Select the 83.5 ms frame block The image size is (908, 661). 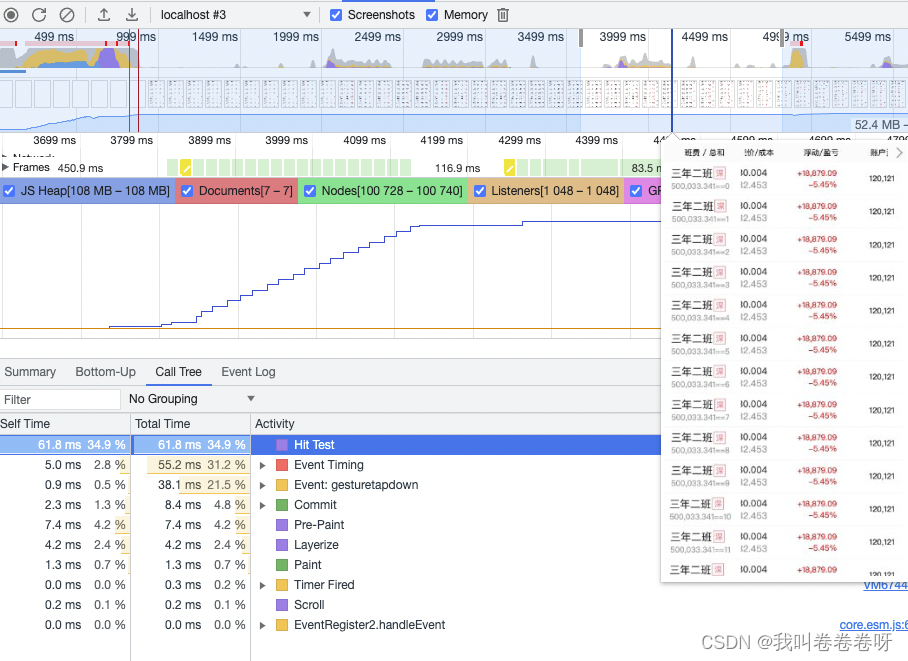(646, 168)
